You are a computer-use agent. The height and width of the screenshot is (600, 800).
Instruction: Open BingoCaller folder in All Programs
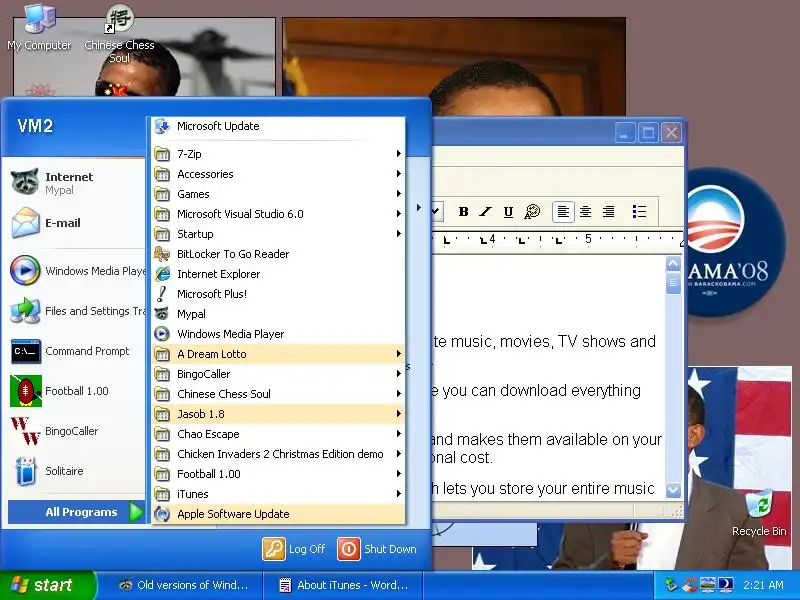point(279,374)
